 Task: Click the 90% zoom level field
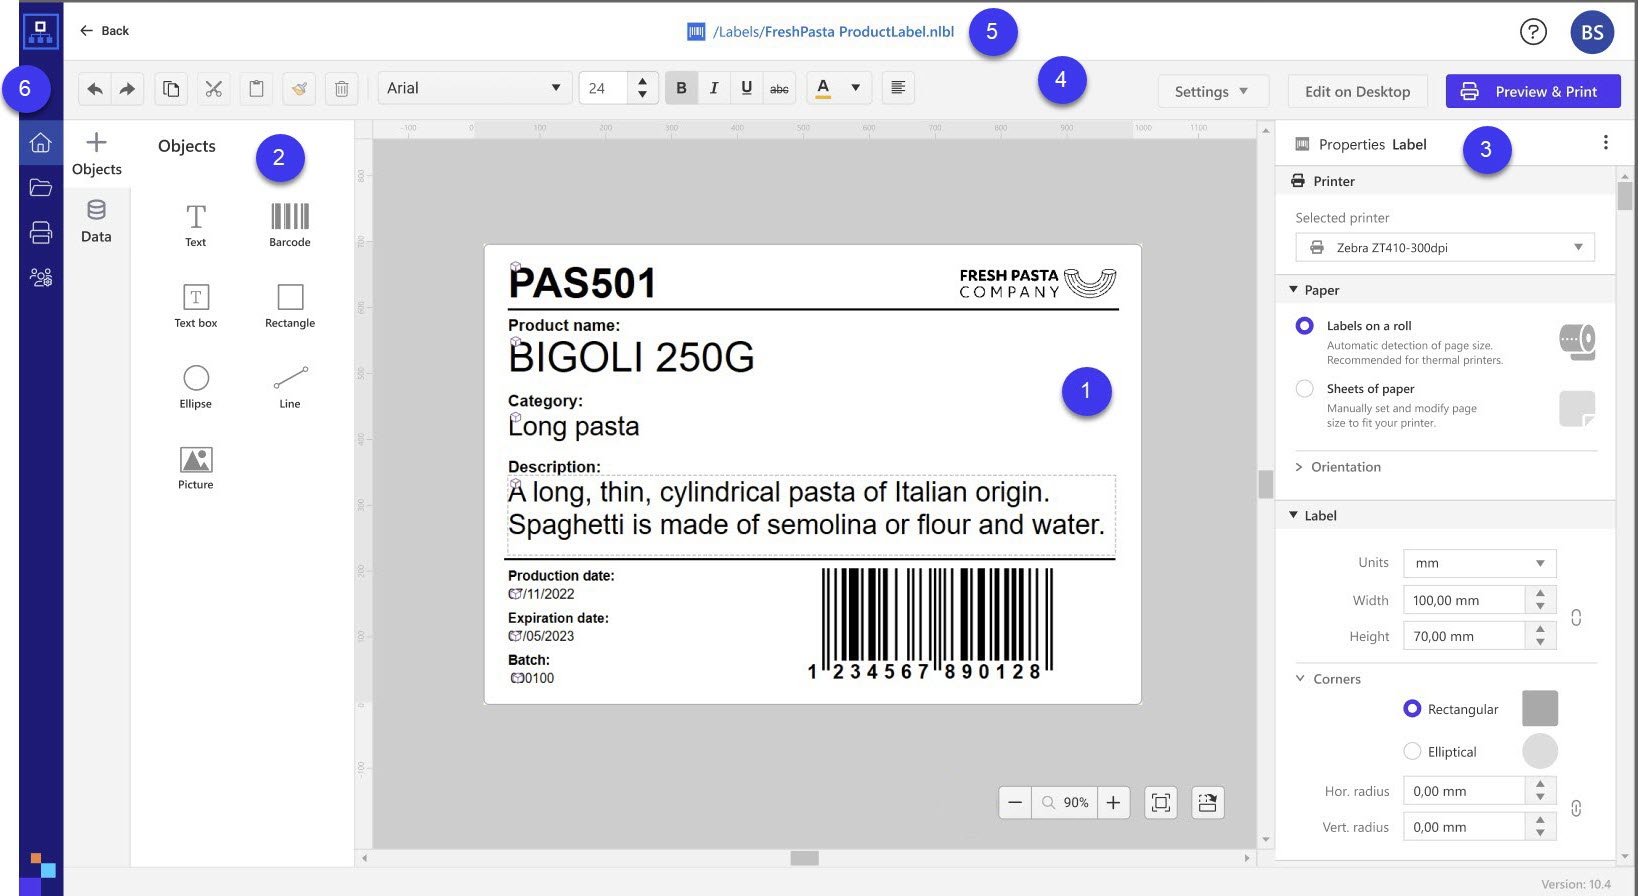[1064, 802]
